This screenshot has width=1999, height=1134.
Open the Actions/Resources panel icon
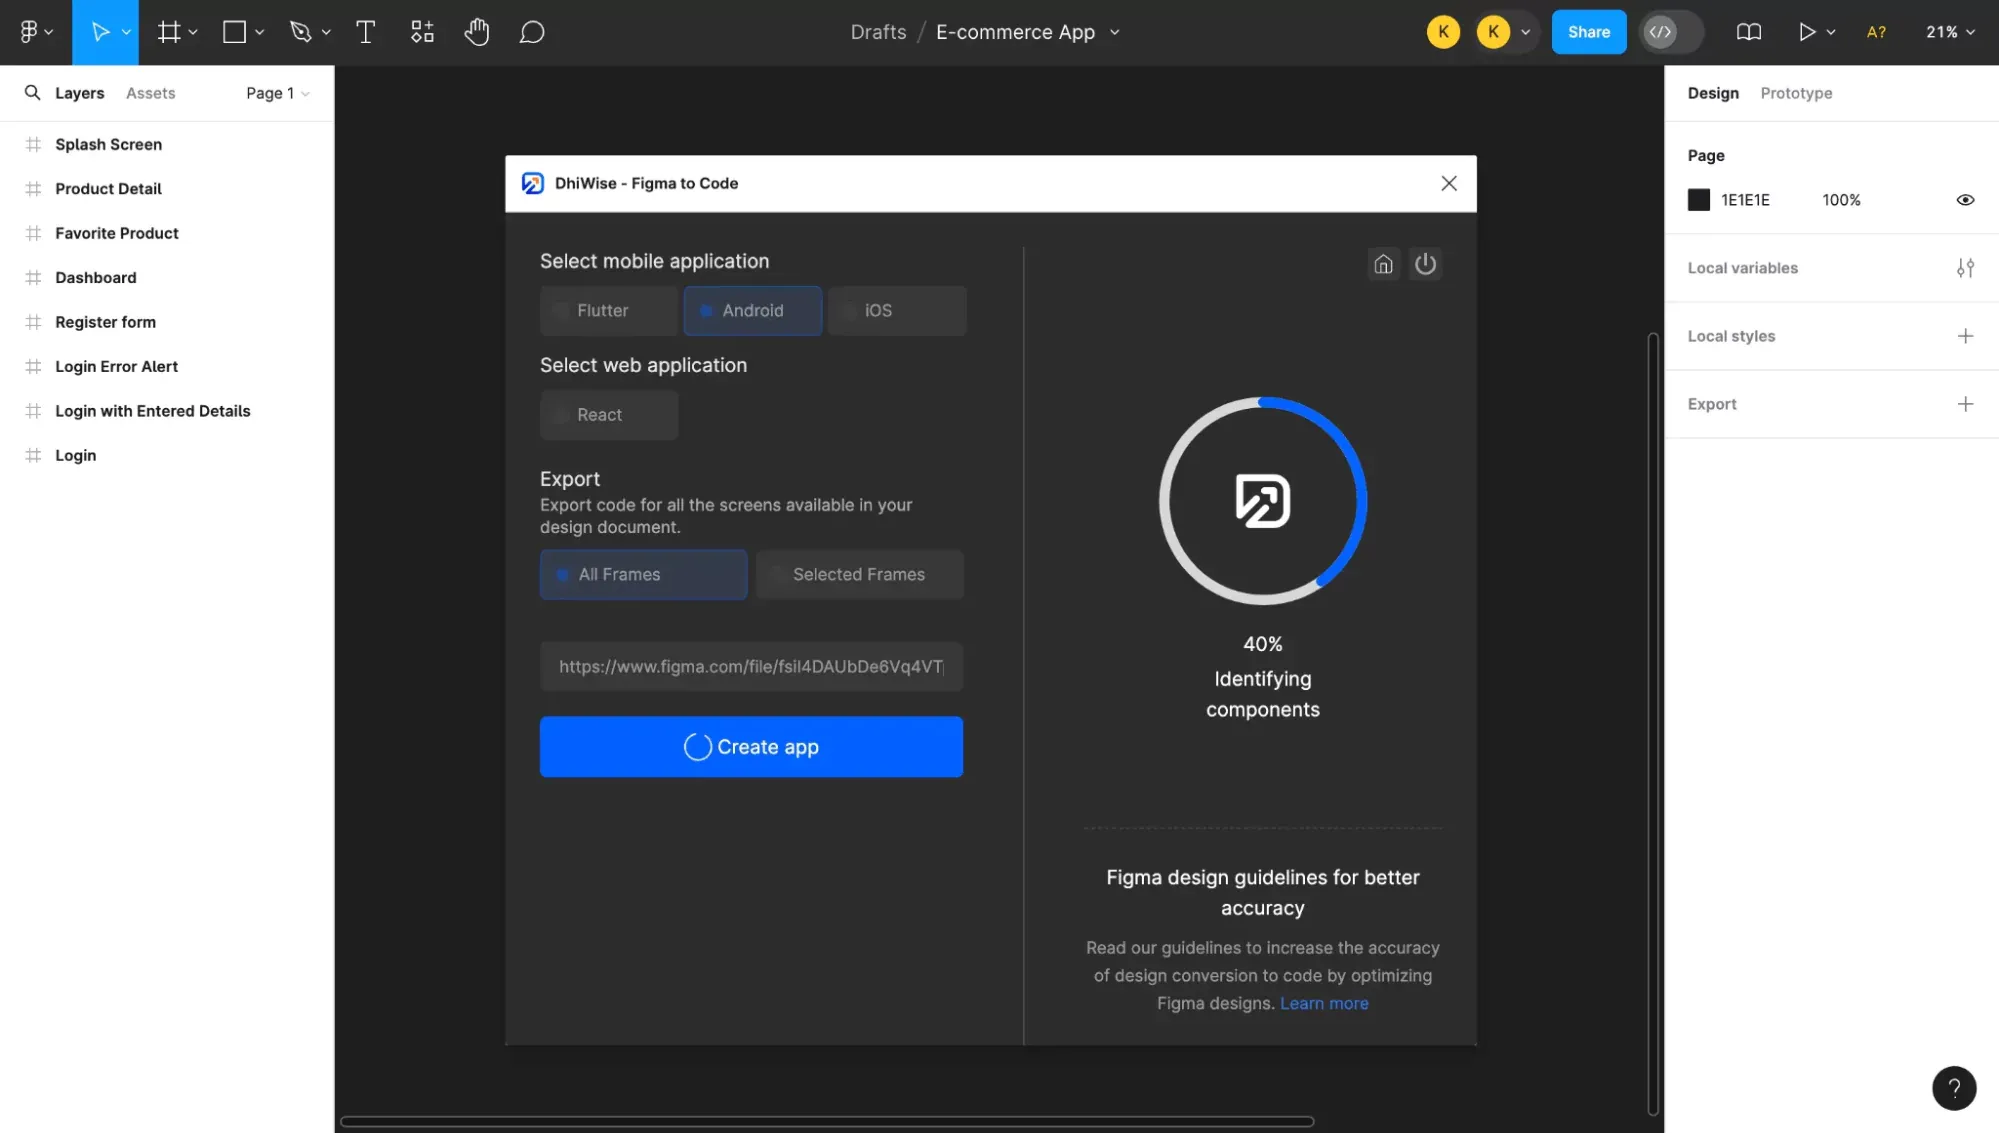click(x=422, y=32)
